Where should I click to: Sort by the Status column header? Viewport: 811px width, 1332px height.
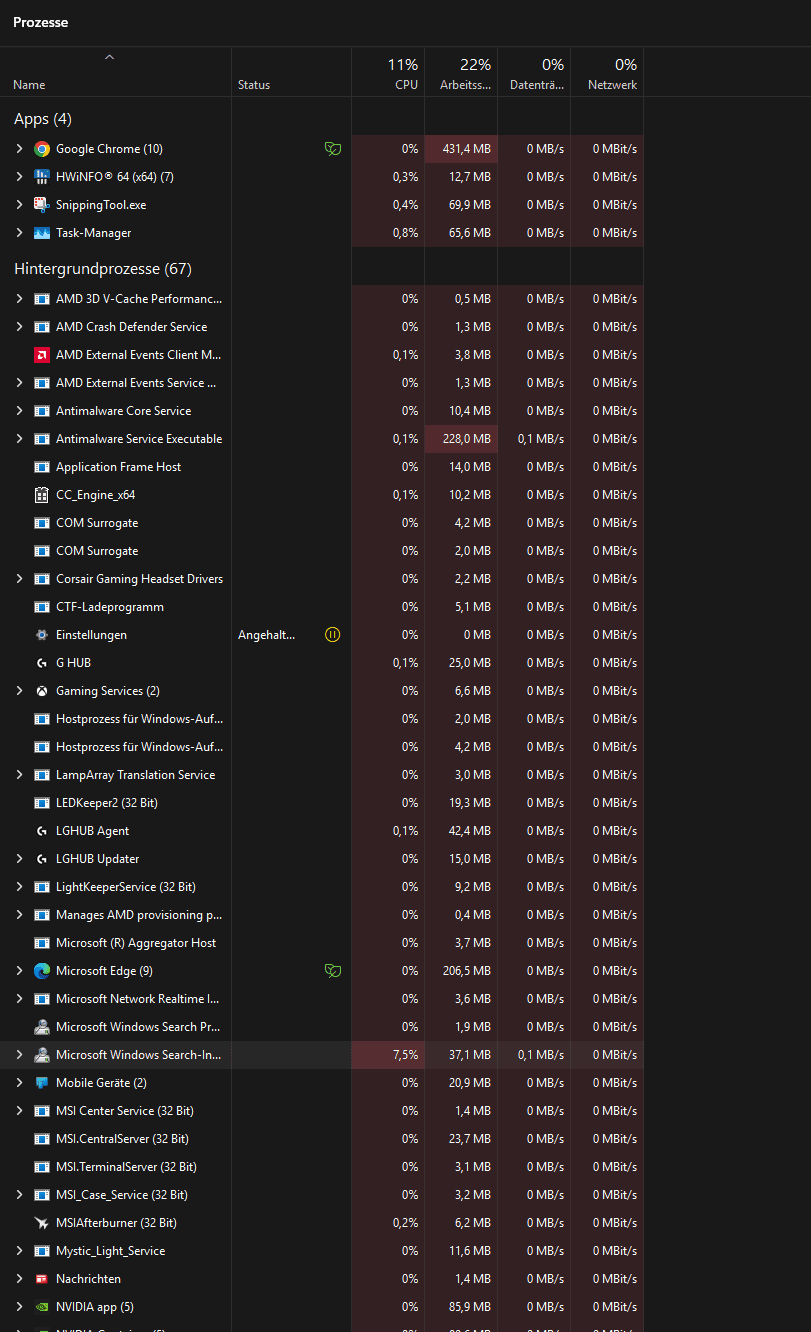point(291,72)
